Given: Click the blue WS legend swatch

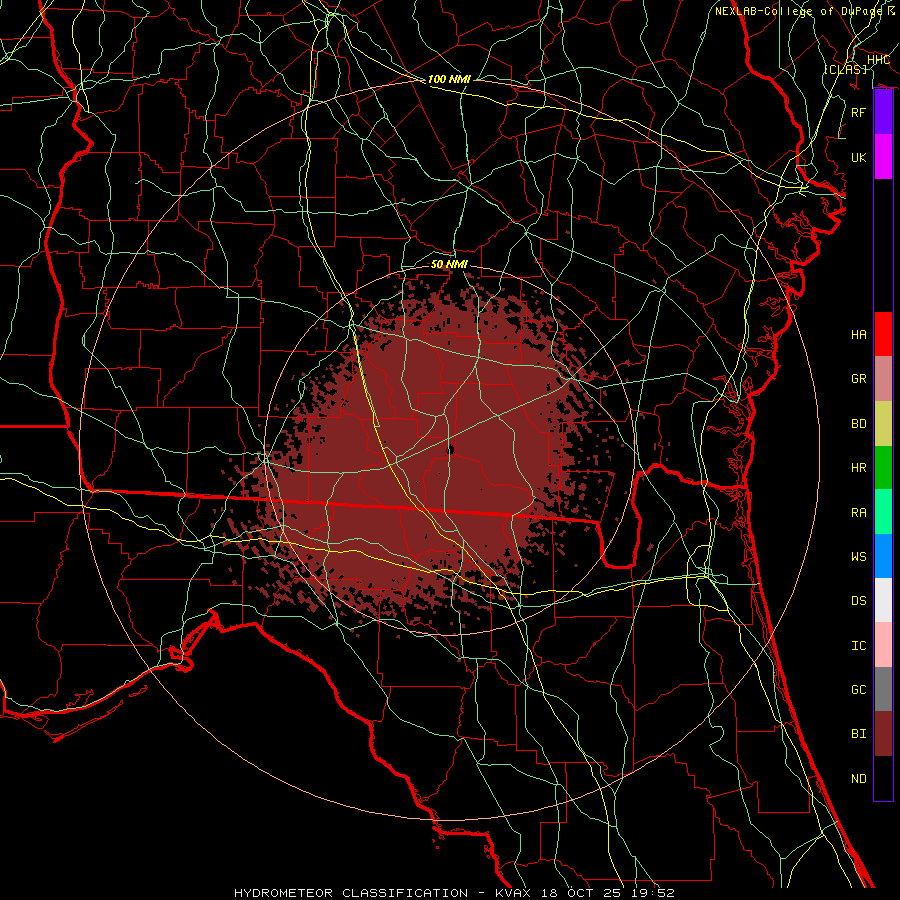Looking at the screenshot, I should coord(883,556).
